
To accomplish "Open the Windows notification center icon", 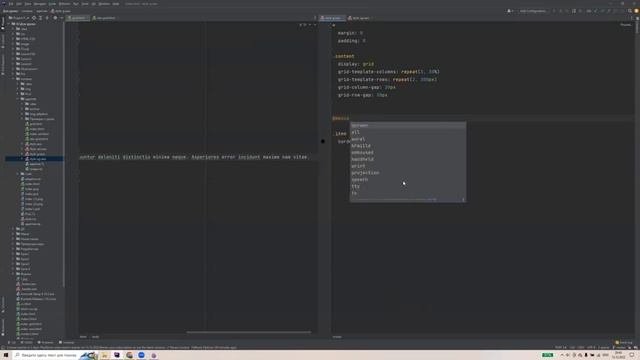I will 632,355.
